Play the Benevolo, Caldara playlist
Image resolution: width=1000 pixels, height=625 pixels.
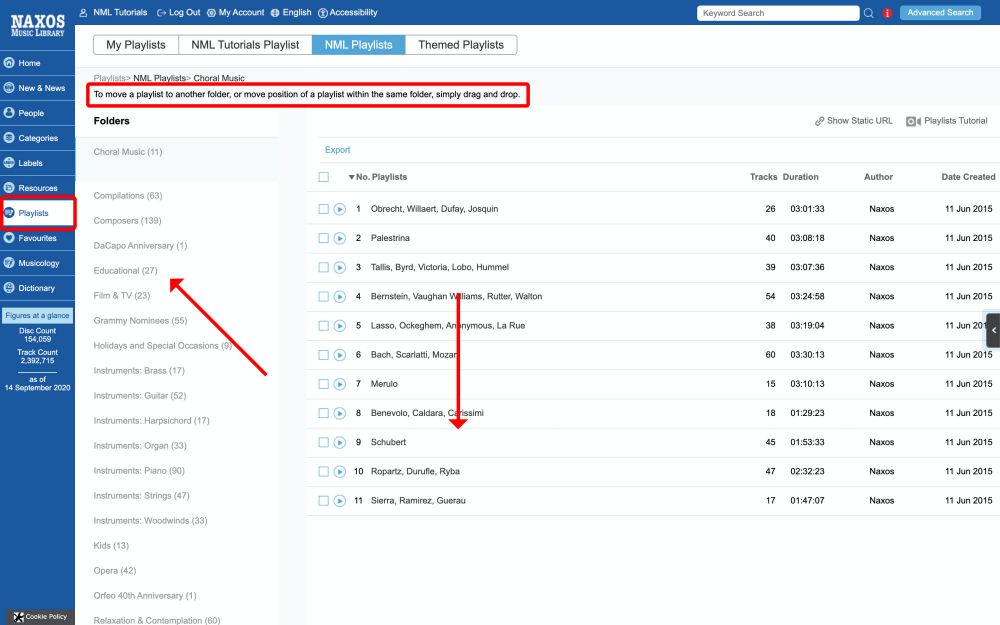(x=340, y=413)
